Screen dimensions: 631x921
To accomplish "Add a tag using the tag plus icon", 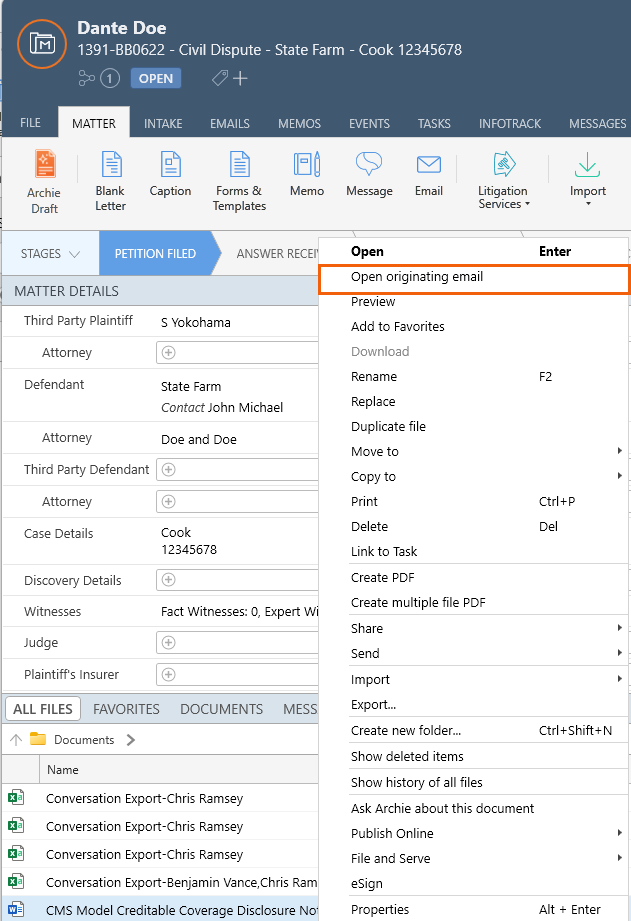I will 230,78.
